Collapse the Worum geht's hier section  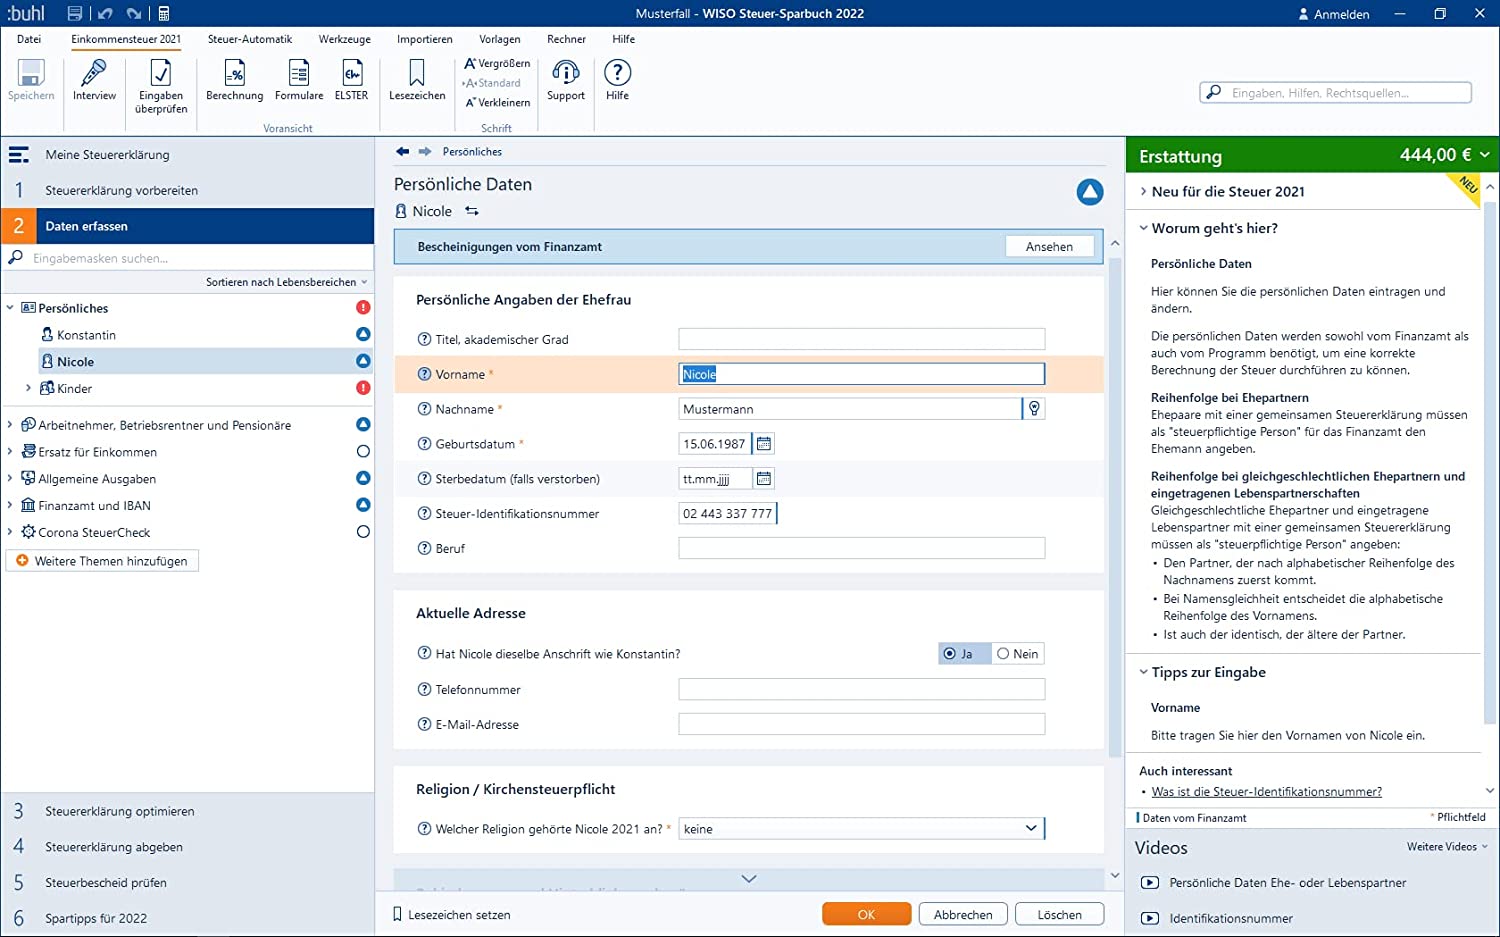point(1144,228)
